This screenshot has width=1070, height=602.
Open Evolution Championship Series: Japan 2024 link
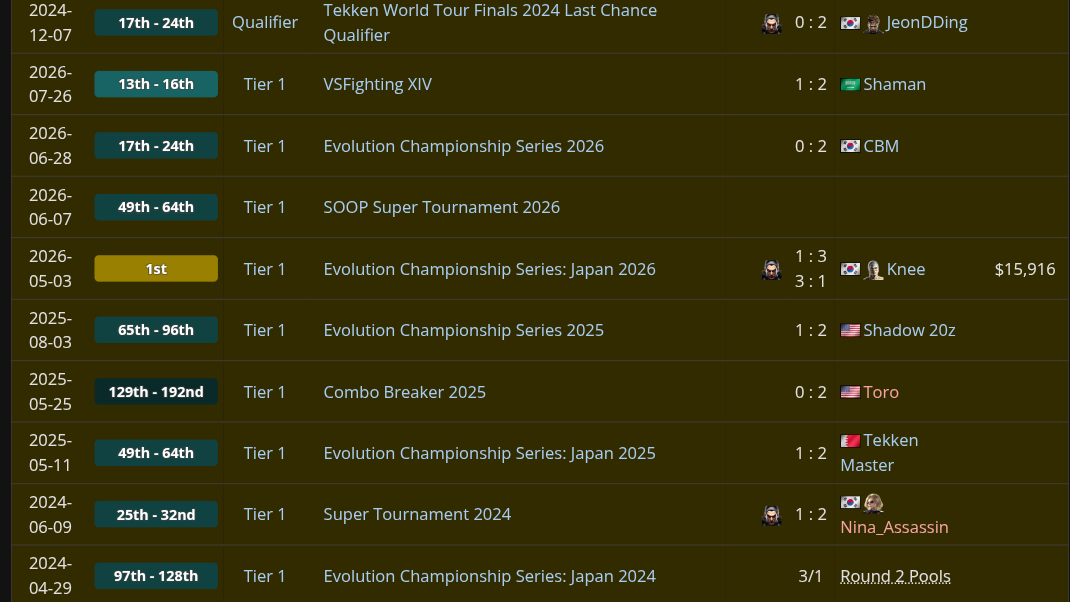click(x=489, y=576)
